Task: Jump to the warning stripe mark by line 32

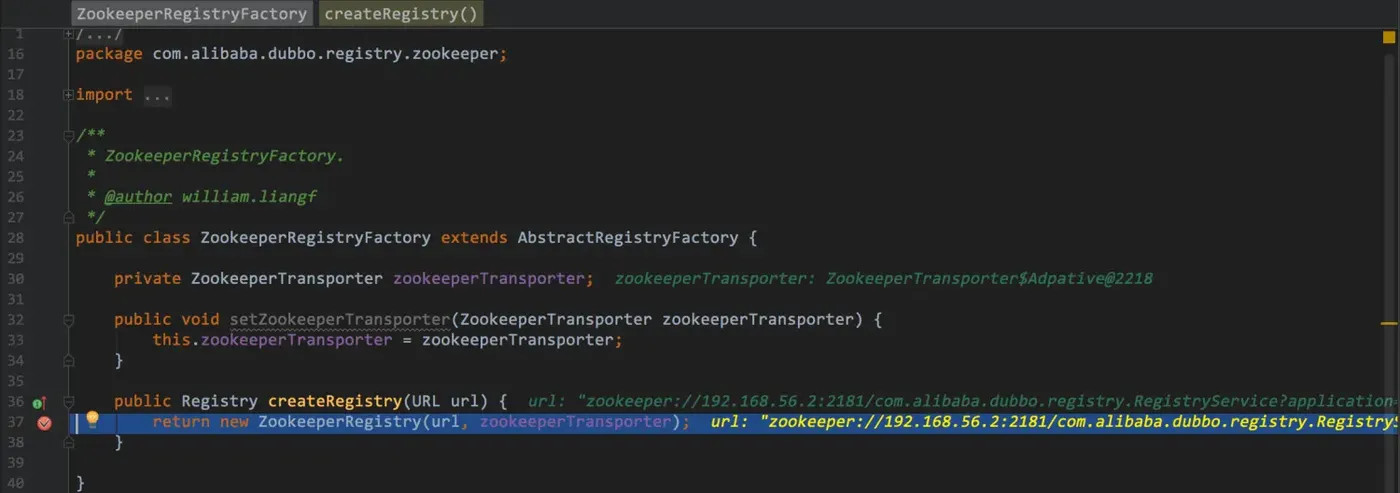Action: pyautogui.click(x=1389, y=323)
